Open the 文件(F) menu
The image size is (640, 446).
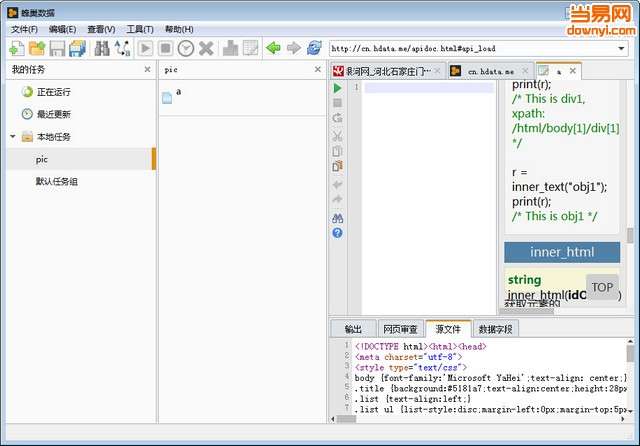click(23, 30)
